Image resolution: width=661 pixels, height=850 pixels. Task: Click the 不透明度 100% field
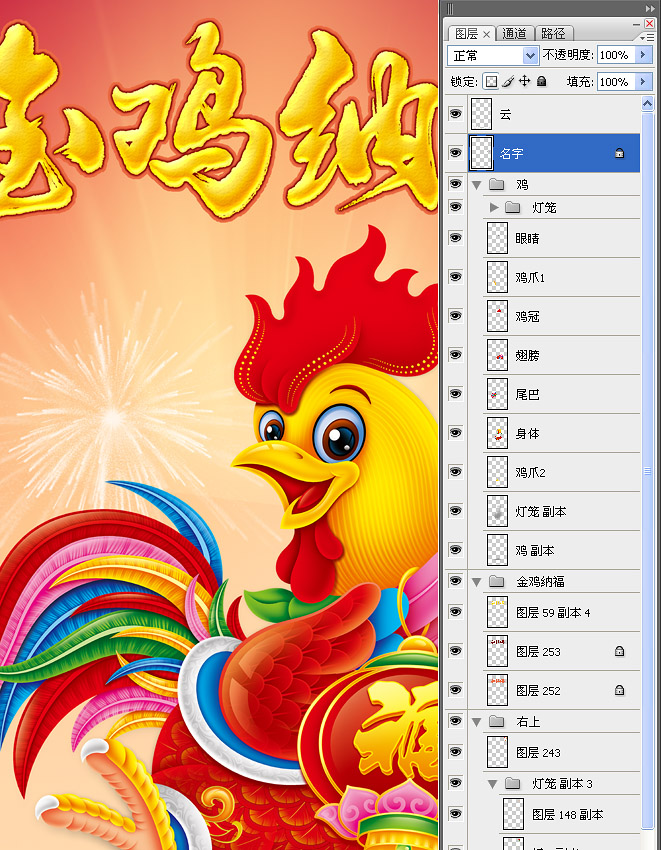pyautogui.click(x=617, y=55)
